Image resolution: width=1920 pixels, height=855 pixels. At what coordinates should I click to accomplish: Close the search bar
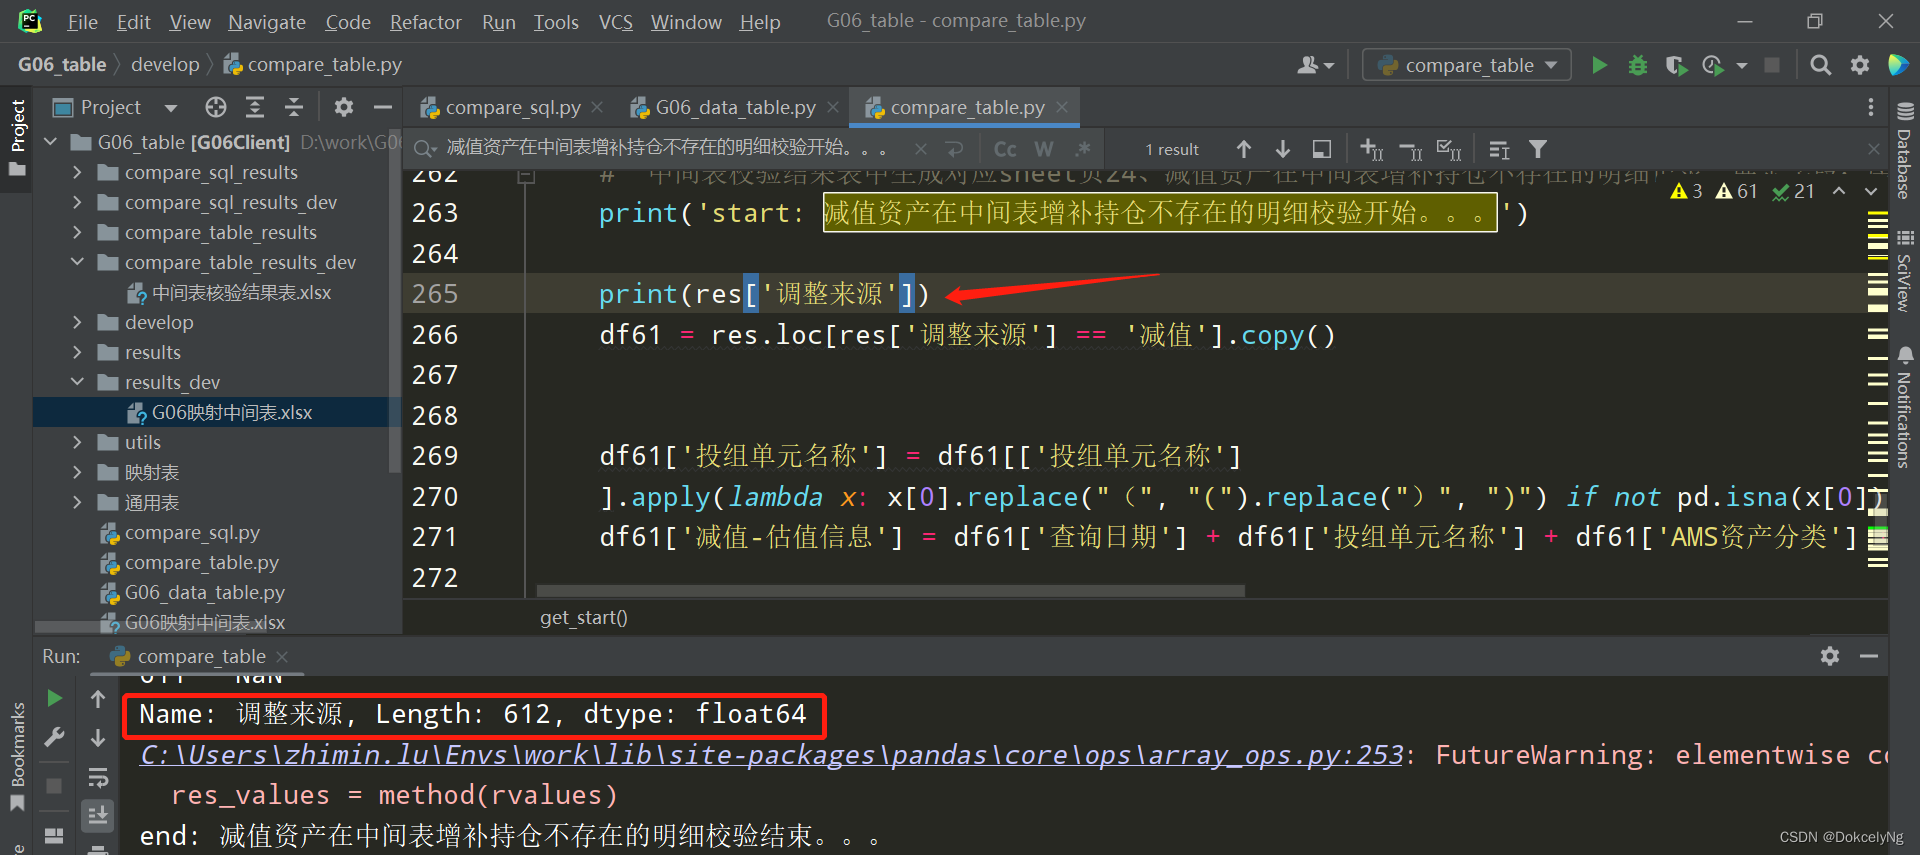[1873, 149]
